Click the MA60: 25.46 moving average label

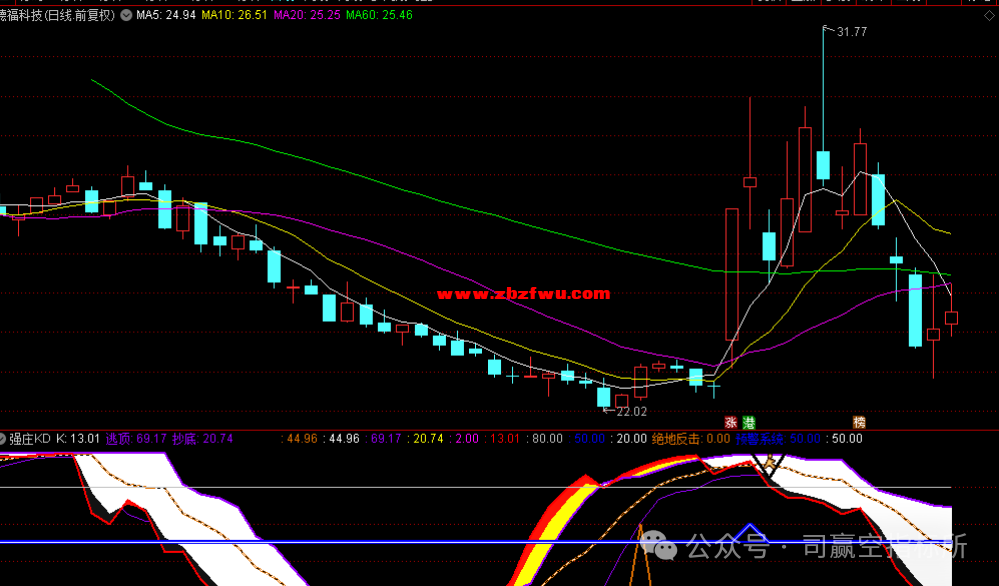[x=379, y=15]
